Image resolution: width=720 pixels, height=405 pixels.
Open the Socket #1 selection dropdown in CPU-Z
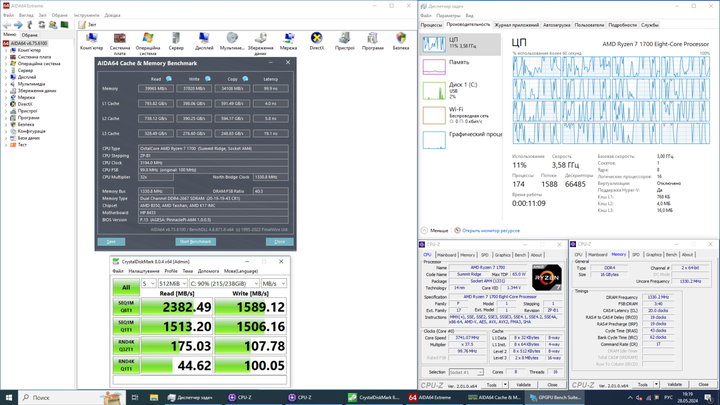(x=466, y=372)
